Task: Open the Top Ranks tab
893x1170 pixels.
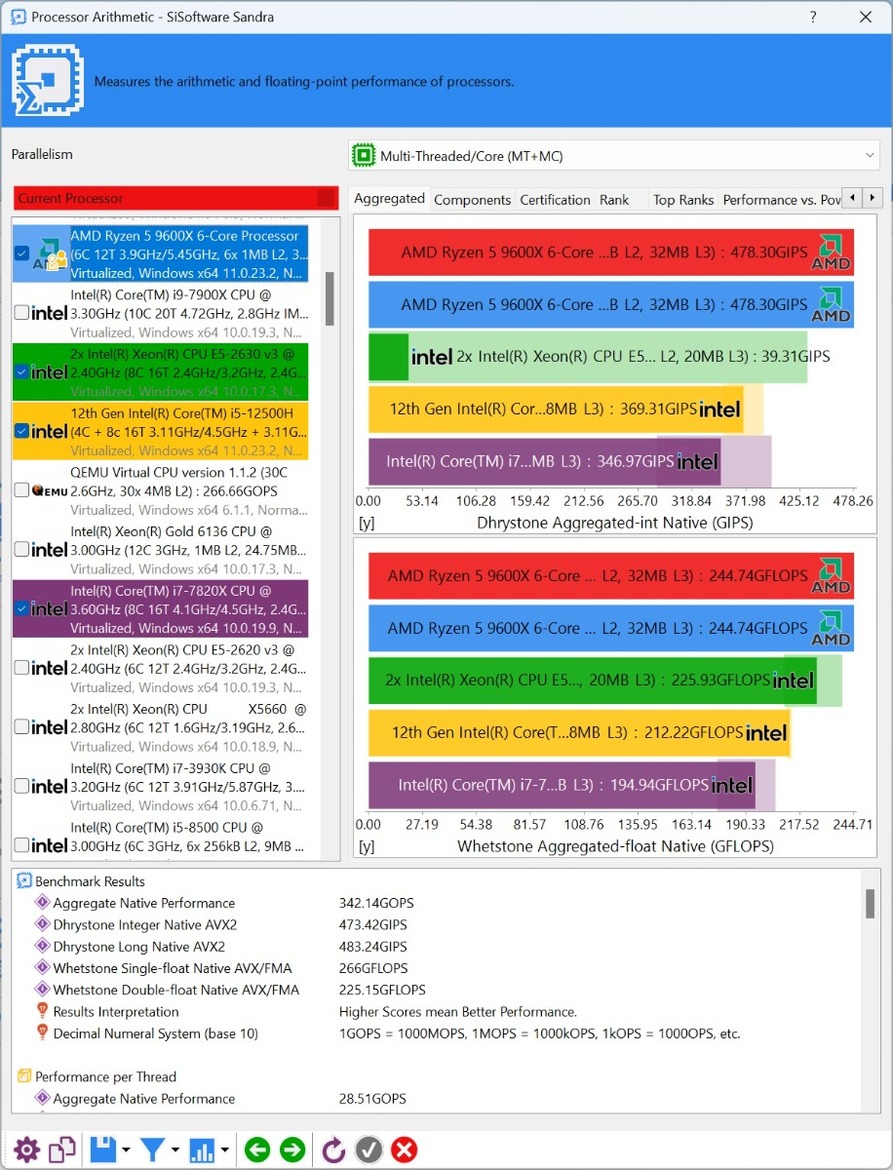Action: pyautogui.click(x=683, y=200)
